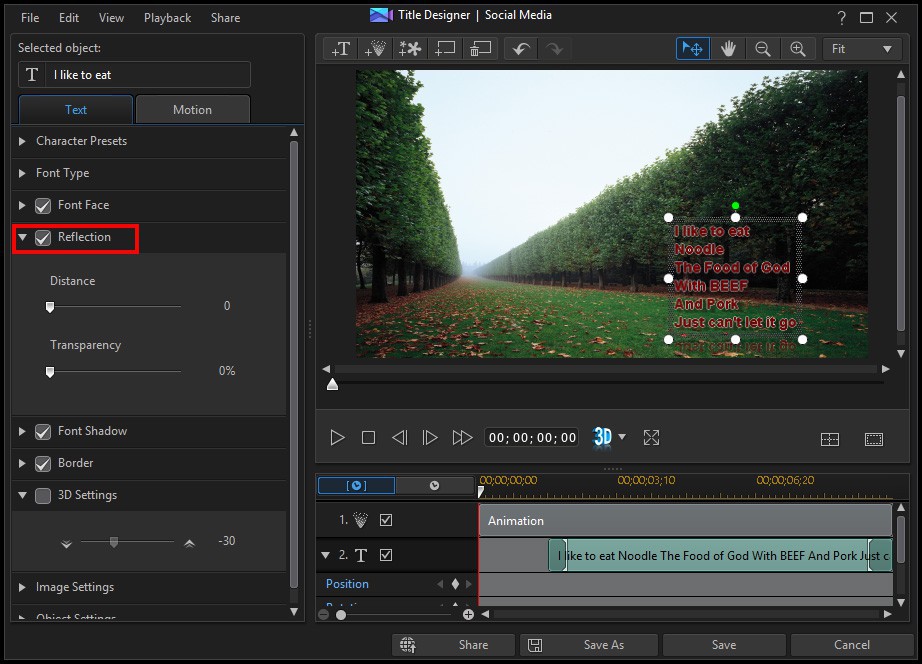This screenshot has height=664, width=922.
Task: Open the preview in full screen
Action: tap(652, 438)
